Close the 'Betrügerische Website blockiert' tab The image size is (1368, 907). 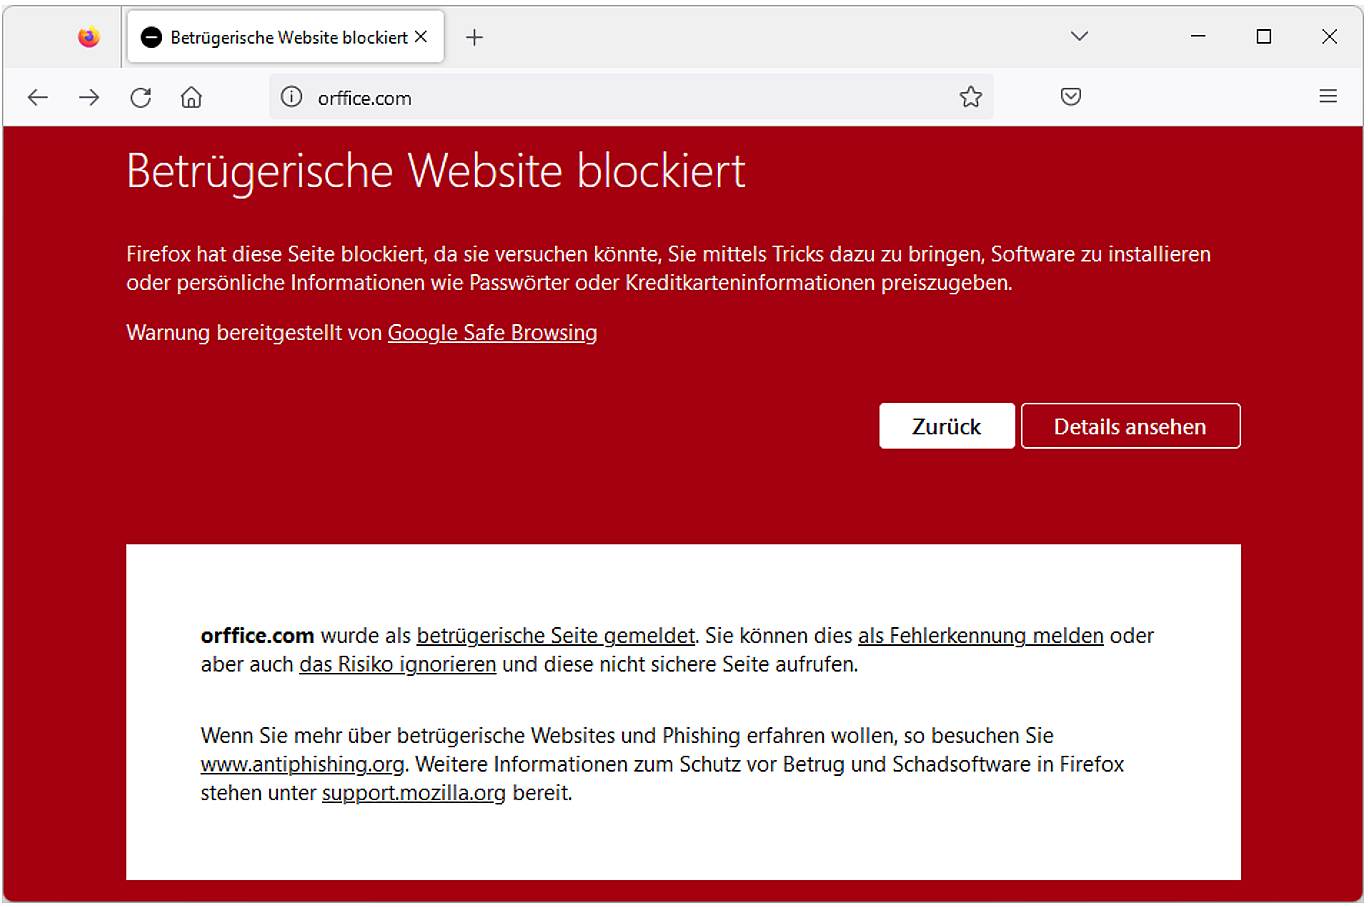tap(421, 36)
